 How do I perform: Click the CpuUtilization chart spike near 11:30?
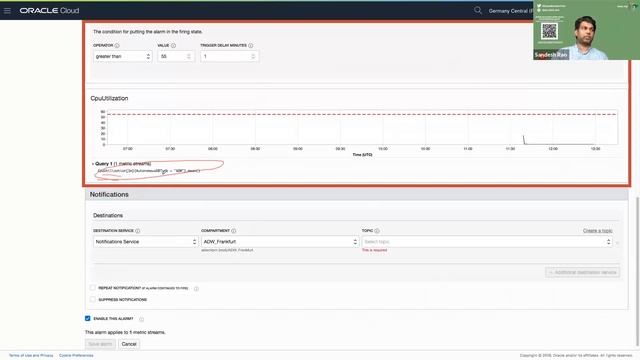pos(524,139)
